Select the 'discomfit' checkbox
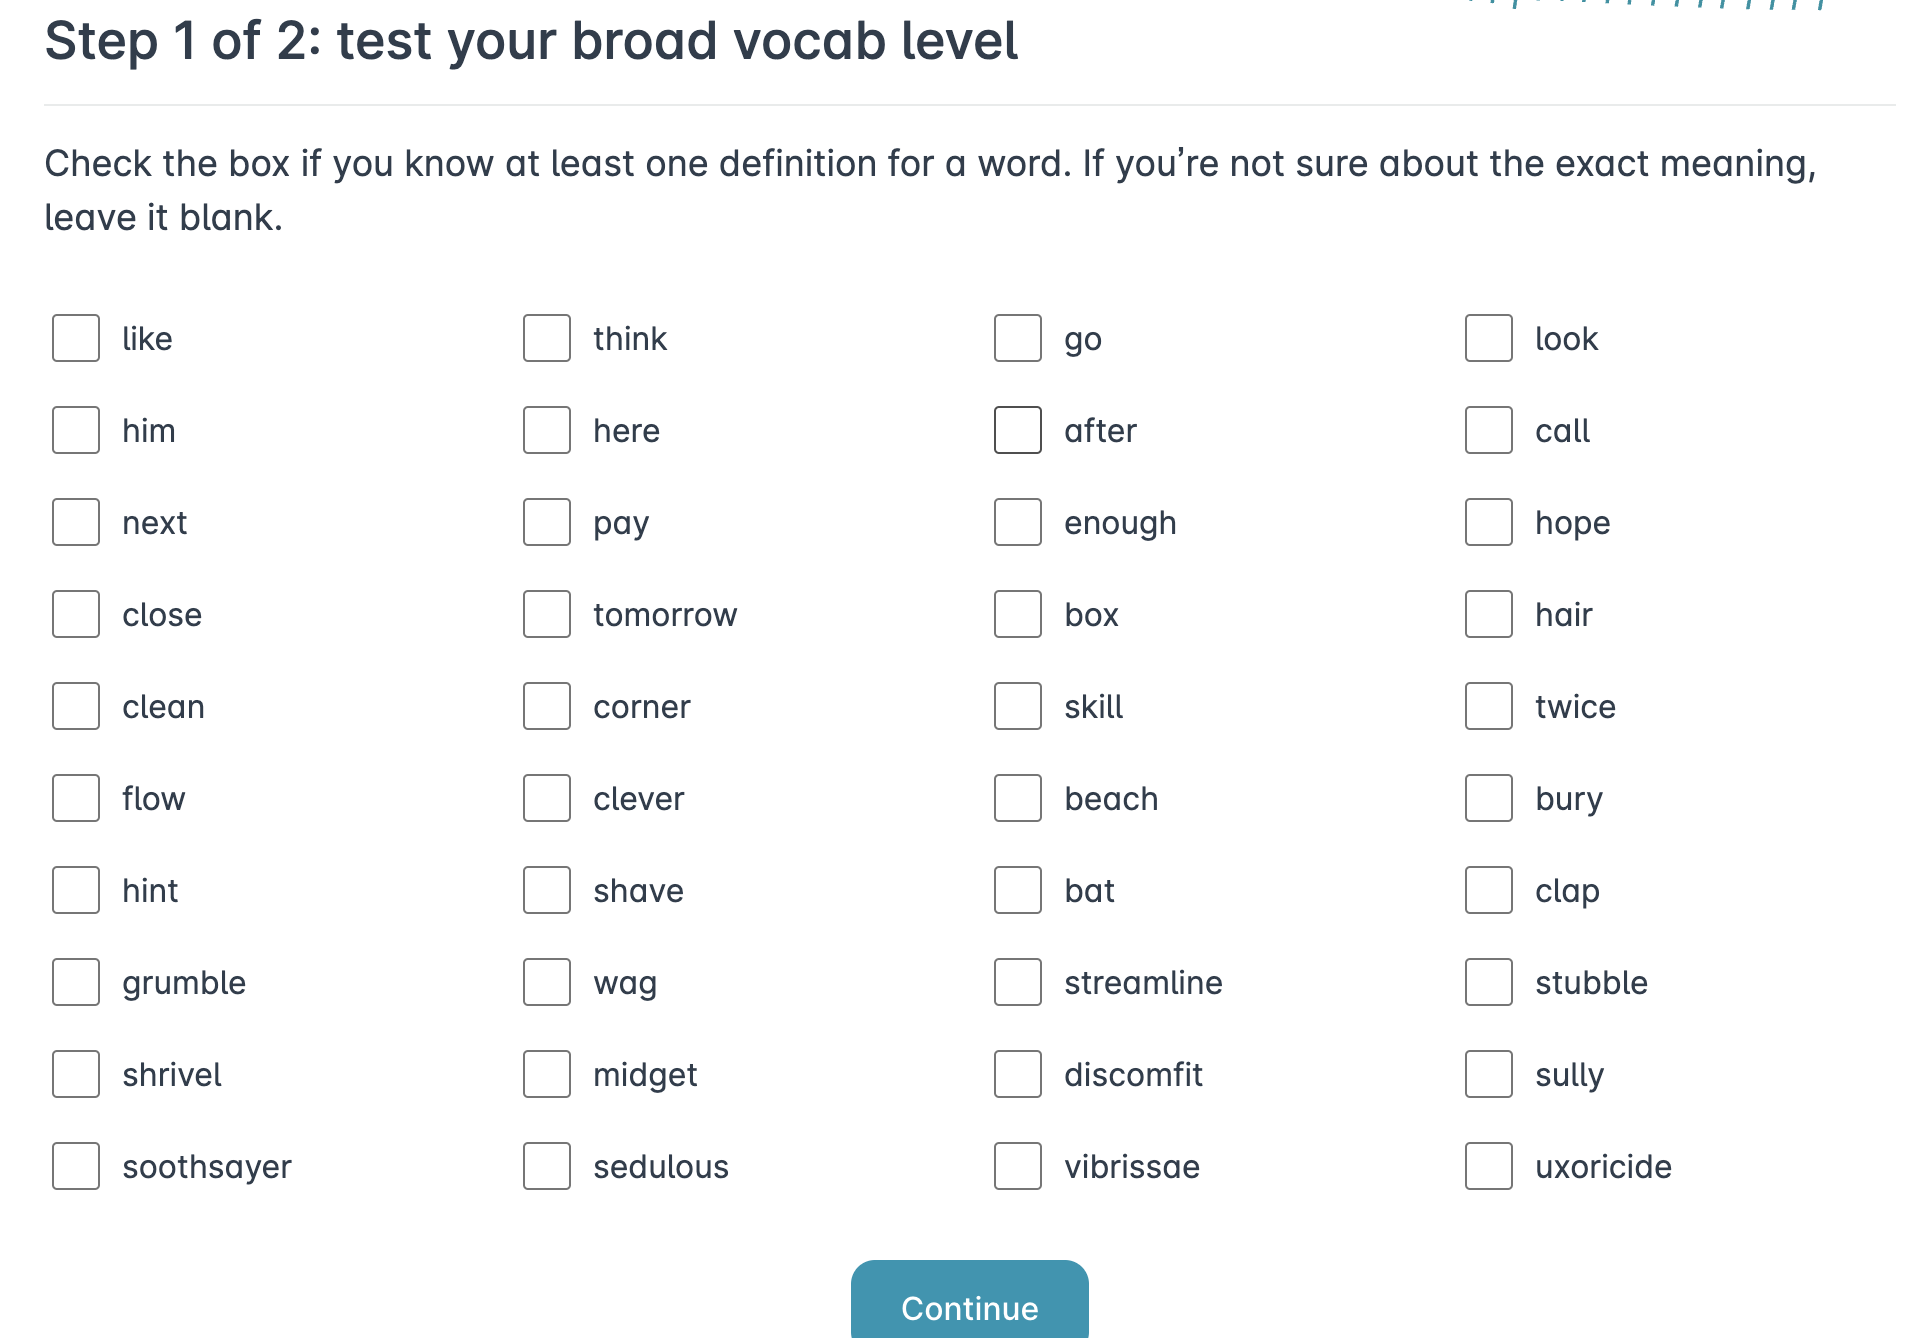 pyautogui.click(x=1018, y=1074)
